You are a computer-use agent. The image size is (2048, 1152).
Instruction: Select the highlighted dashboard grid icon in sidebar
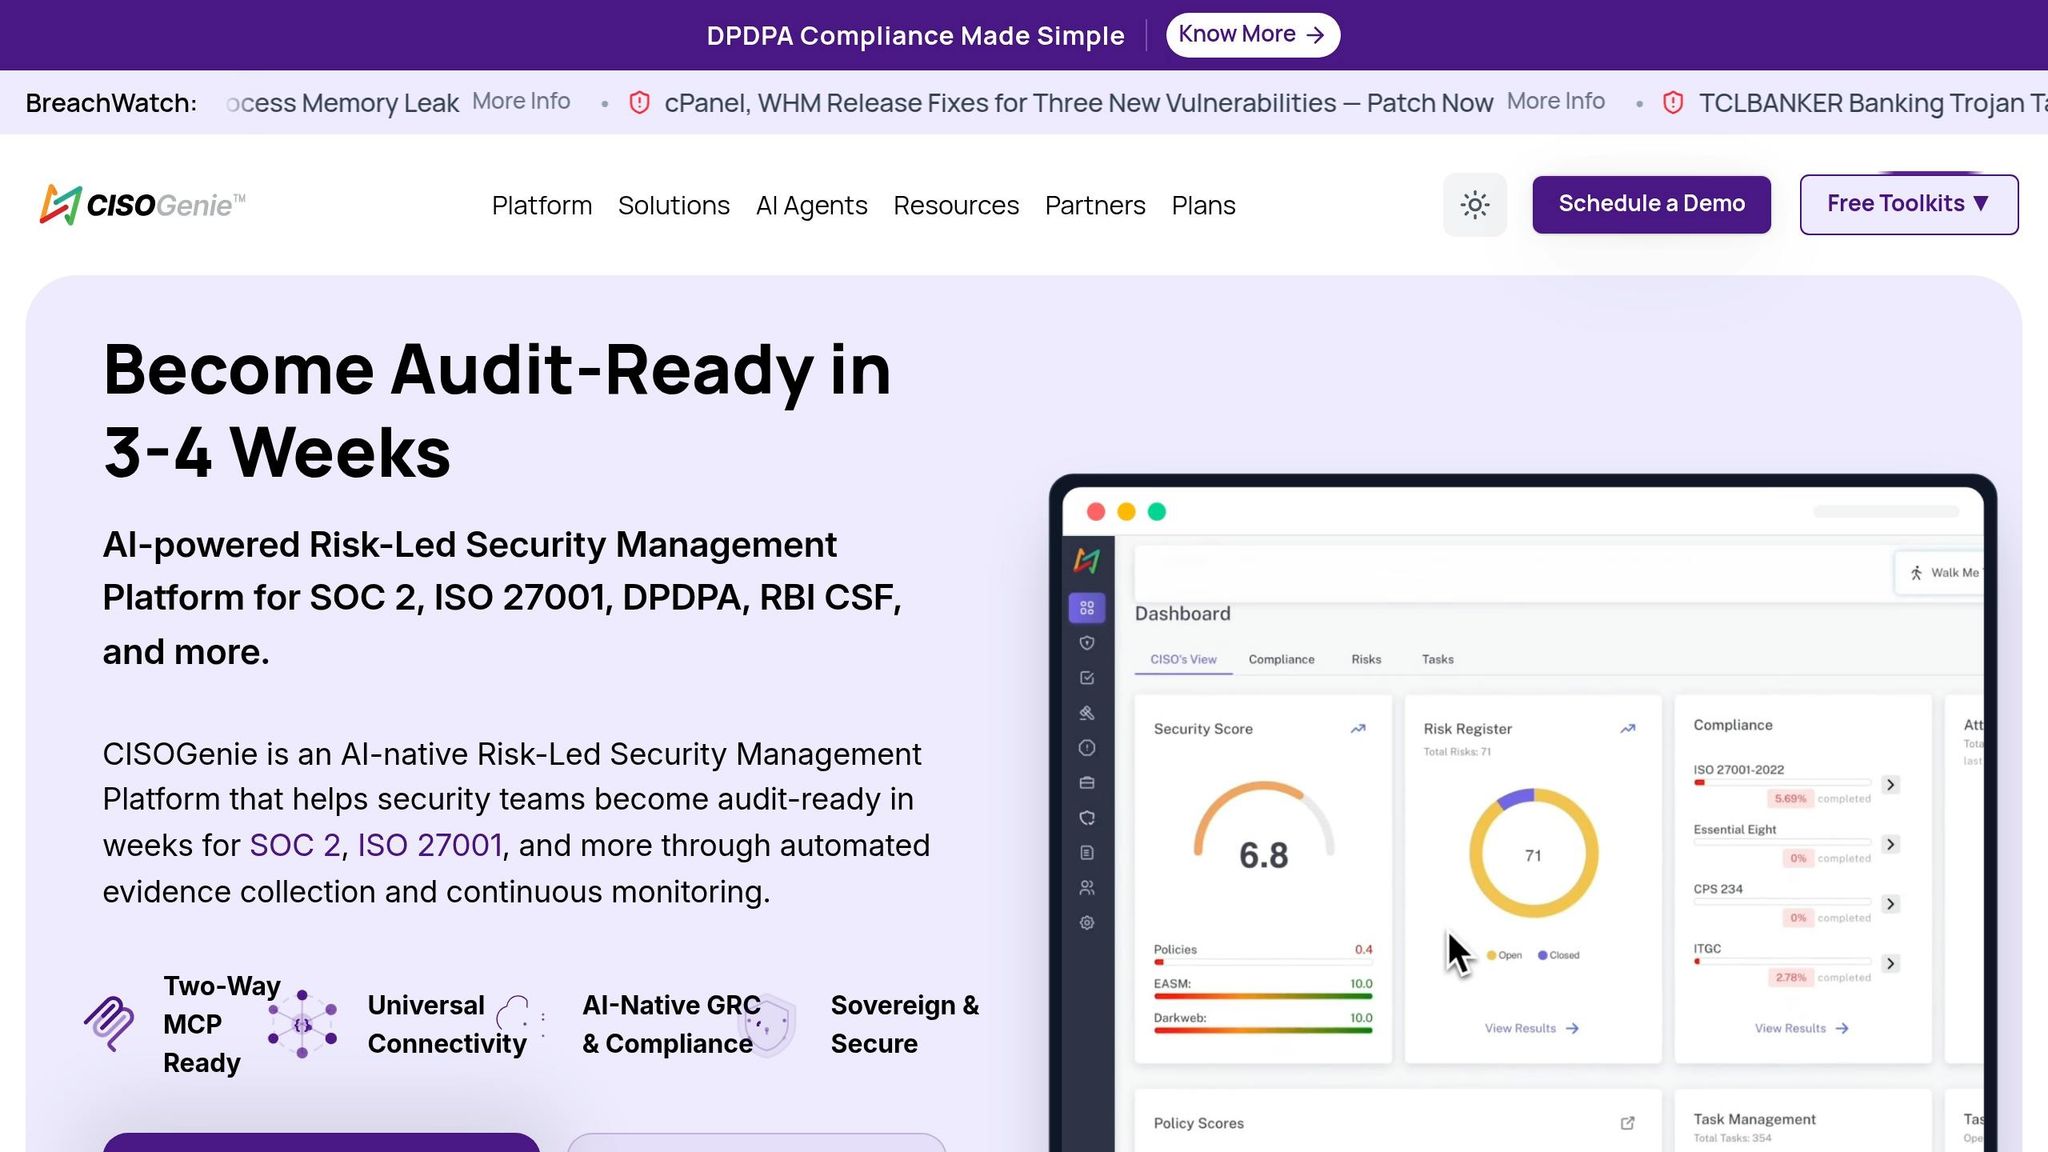coord(1087,607)
